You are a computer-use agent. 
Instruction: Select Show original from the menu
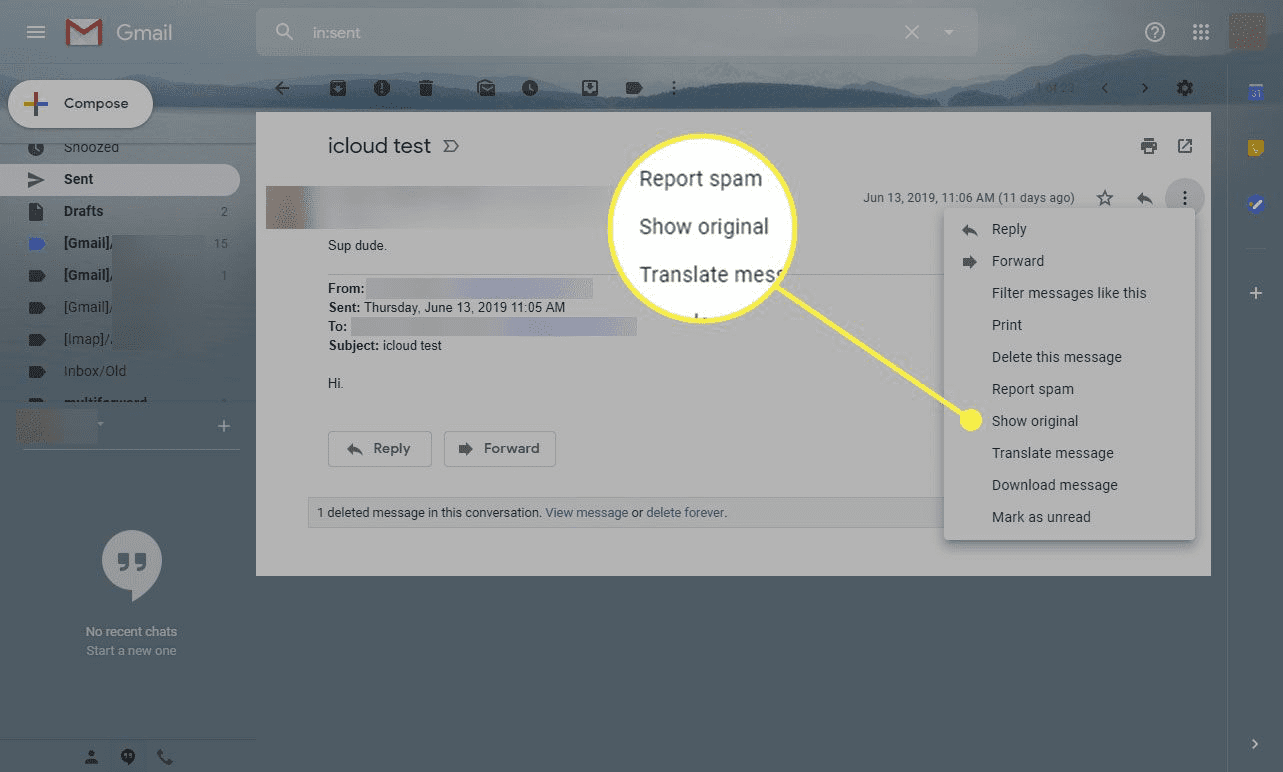[x=1034, y=421]
